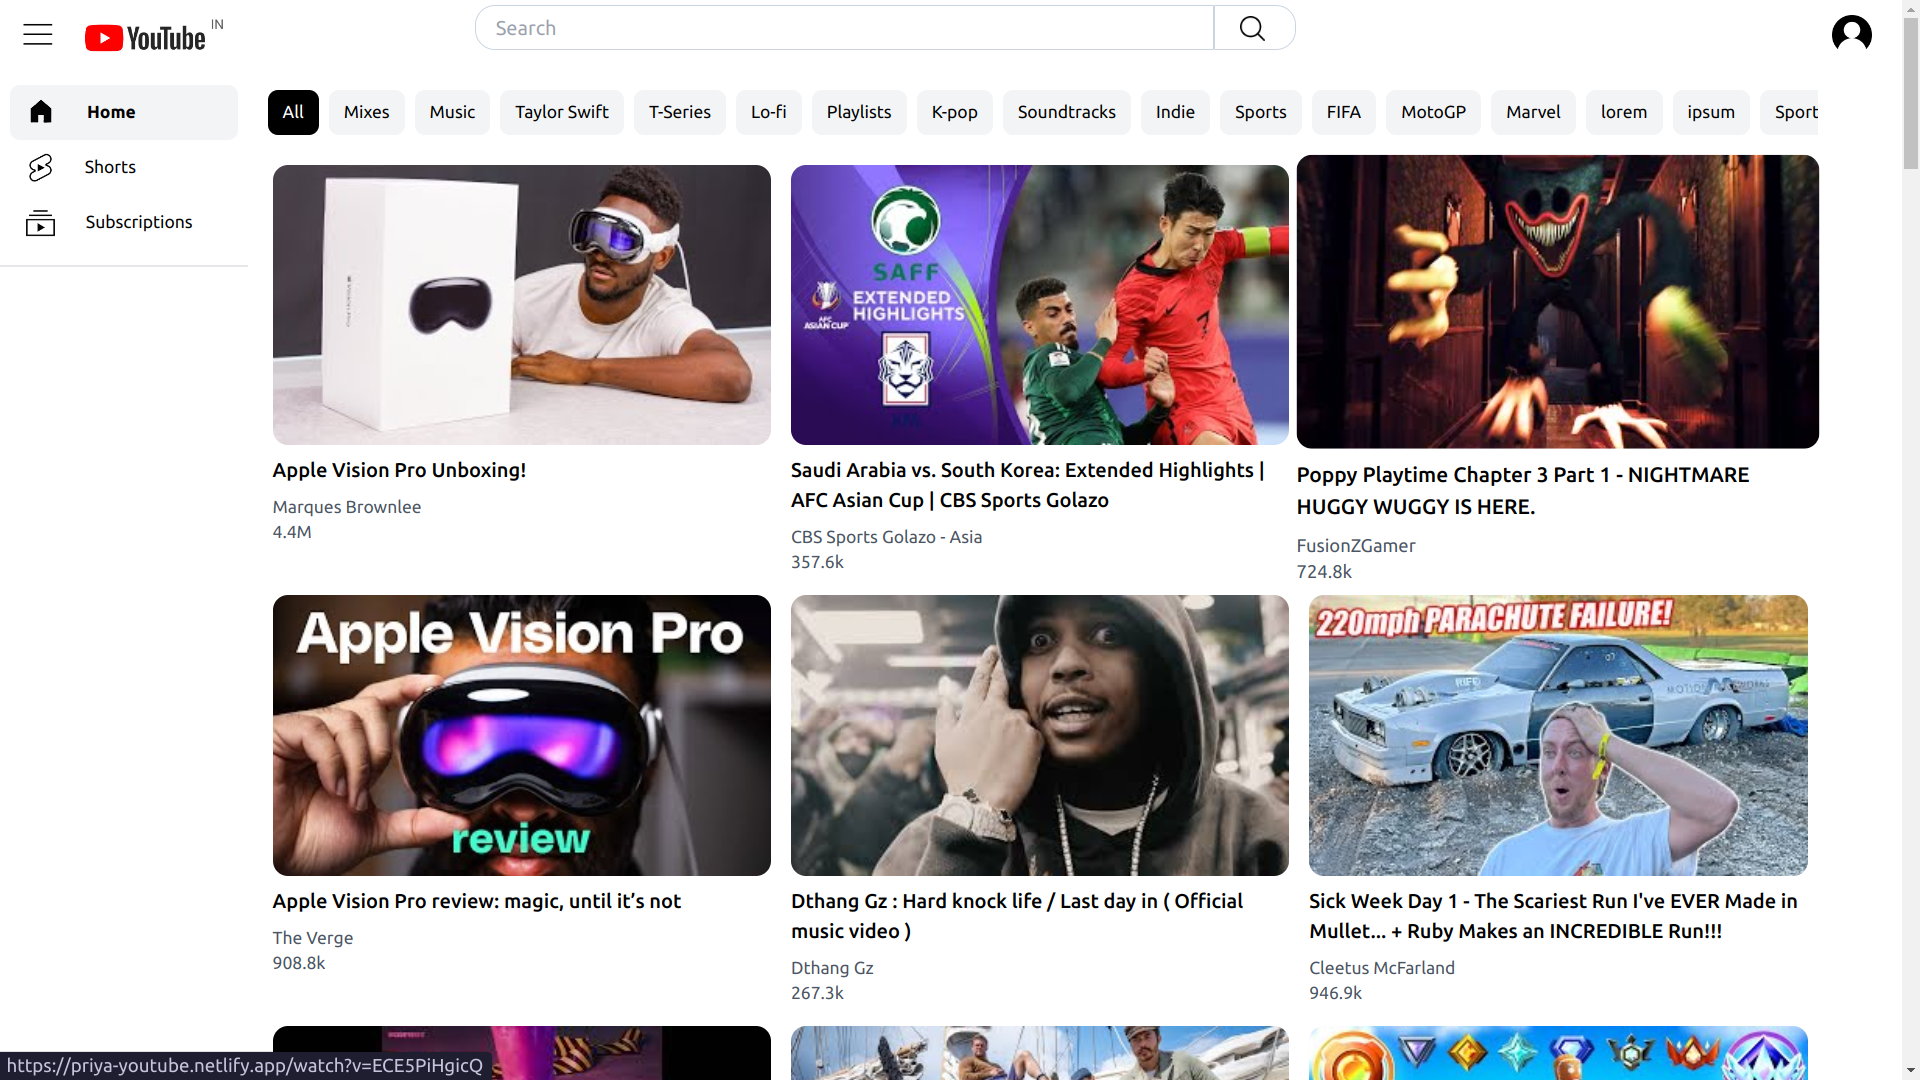Select the FIFA filter chip

(x=1344, y=112)
